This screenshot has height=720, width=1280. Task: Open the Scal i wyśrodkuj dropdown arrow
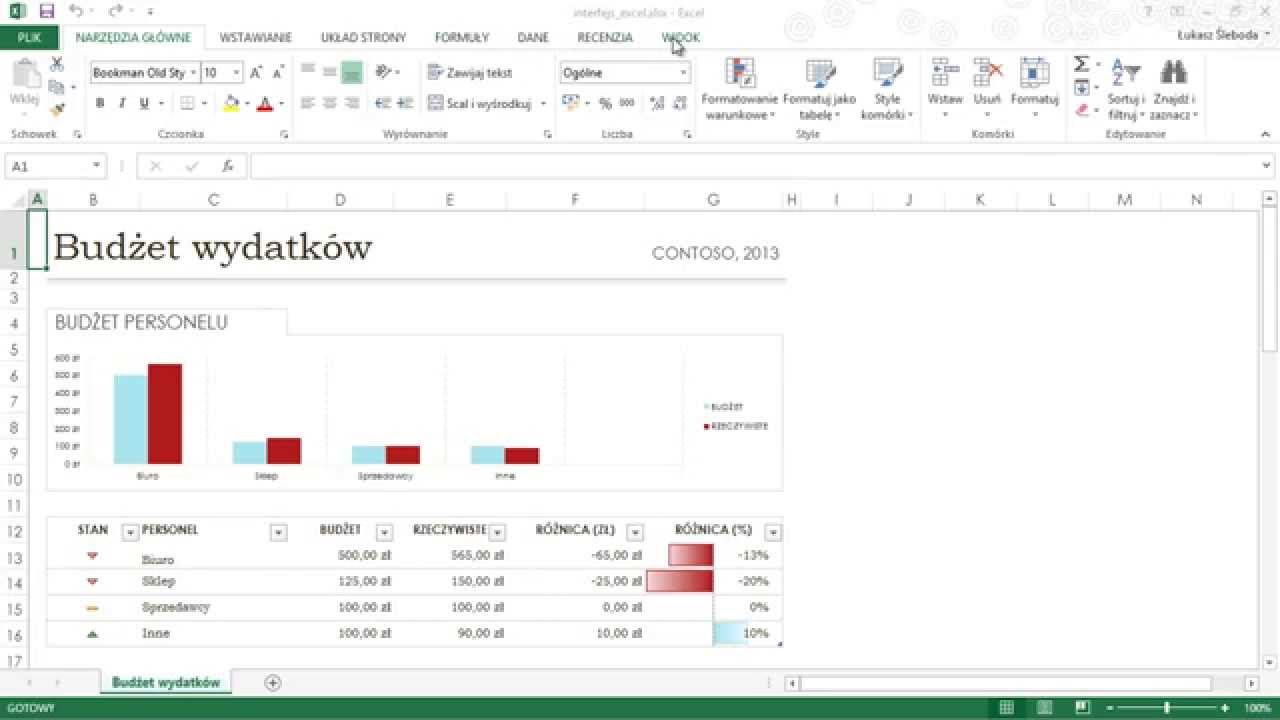pyautogui.click(x=544, y=103)
